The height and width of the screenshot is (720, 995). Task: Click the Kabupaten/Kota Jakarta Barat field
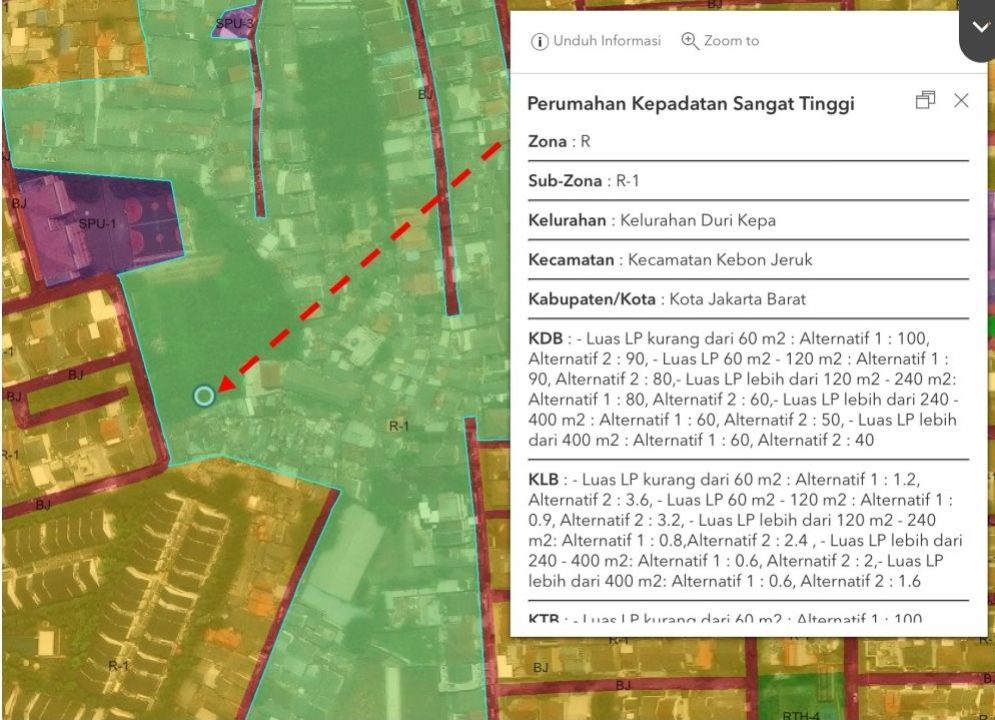click(666, 299)
